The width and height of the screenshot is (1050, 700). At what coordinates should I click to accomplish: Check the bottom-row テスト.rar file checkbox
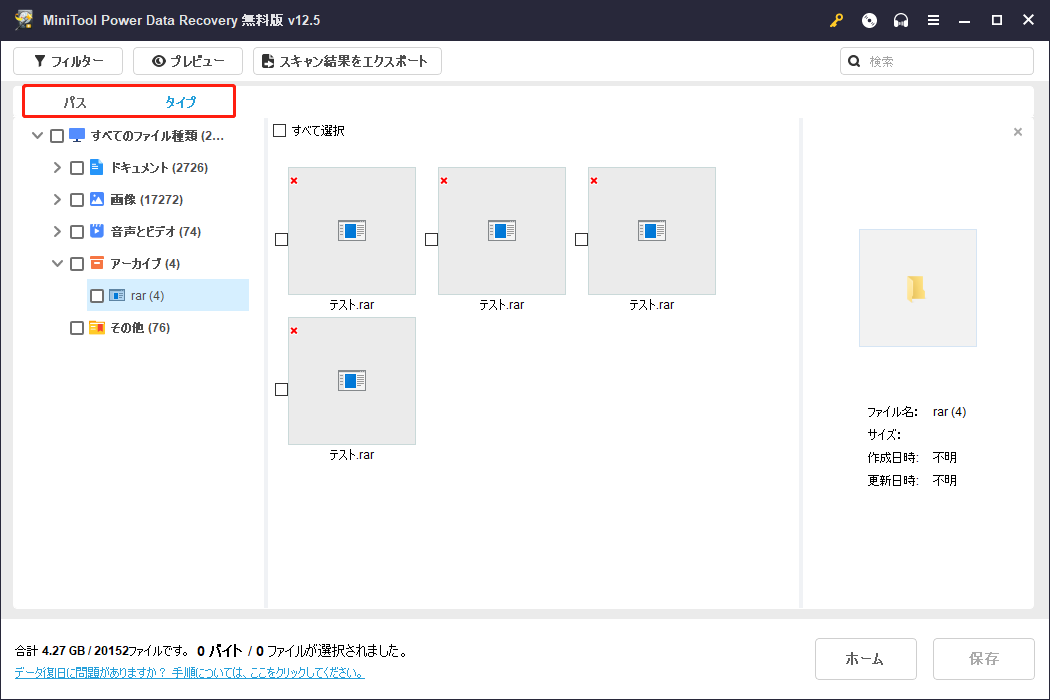(281, 389)
